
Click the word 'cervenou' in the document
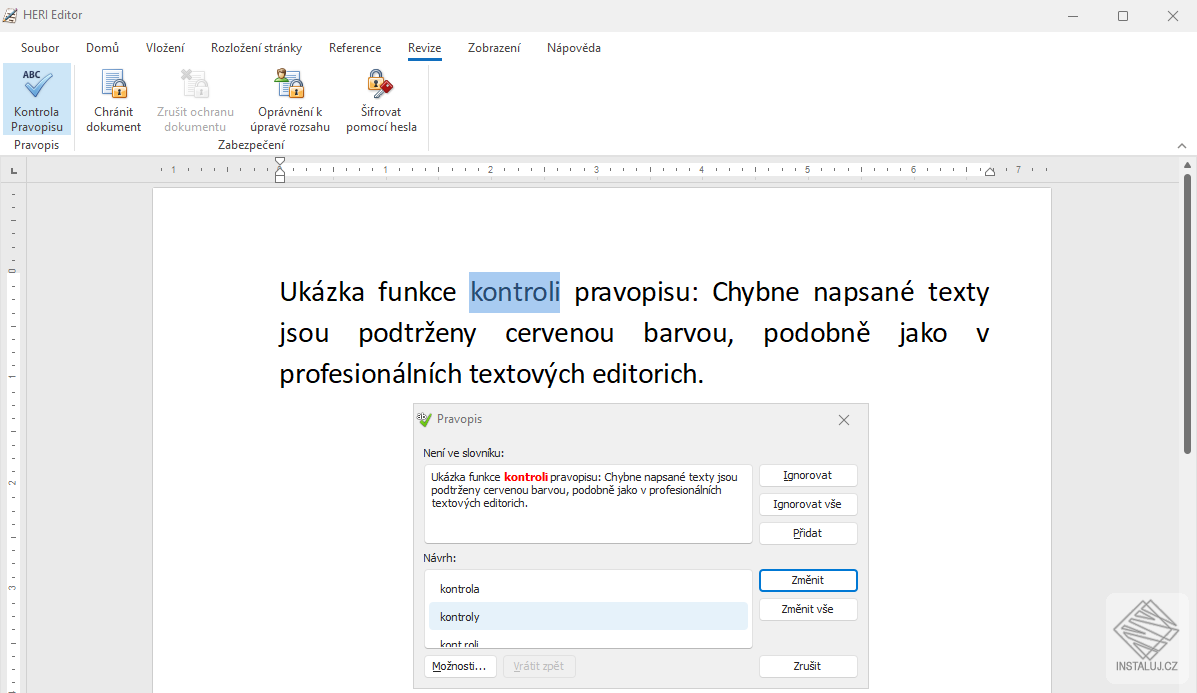[560, 333]
